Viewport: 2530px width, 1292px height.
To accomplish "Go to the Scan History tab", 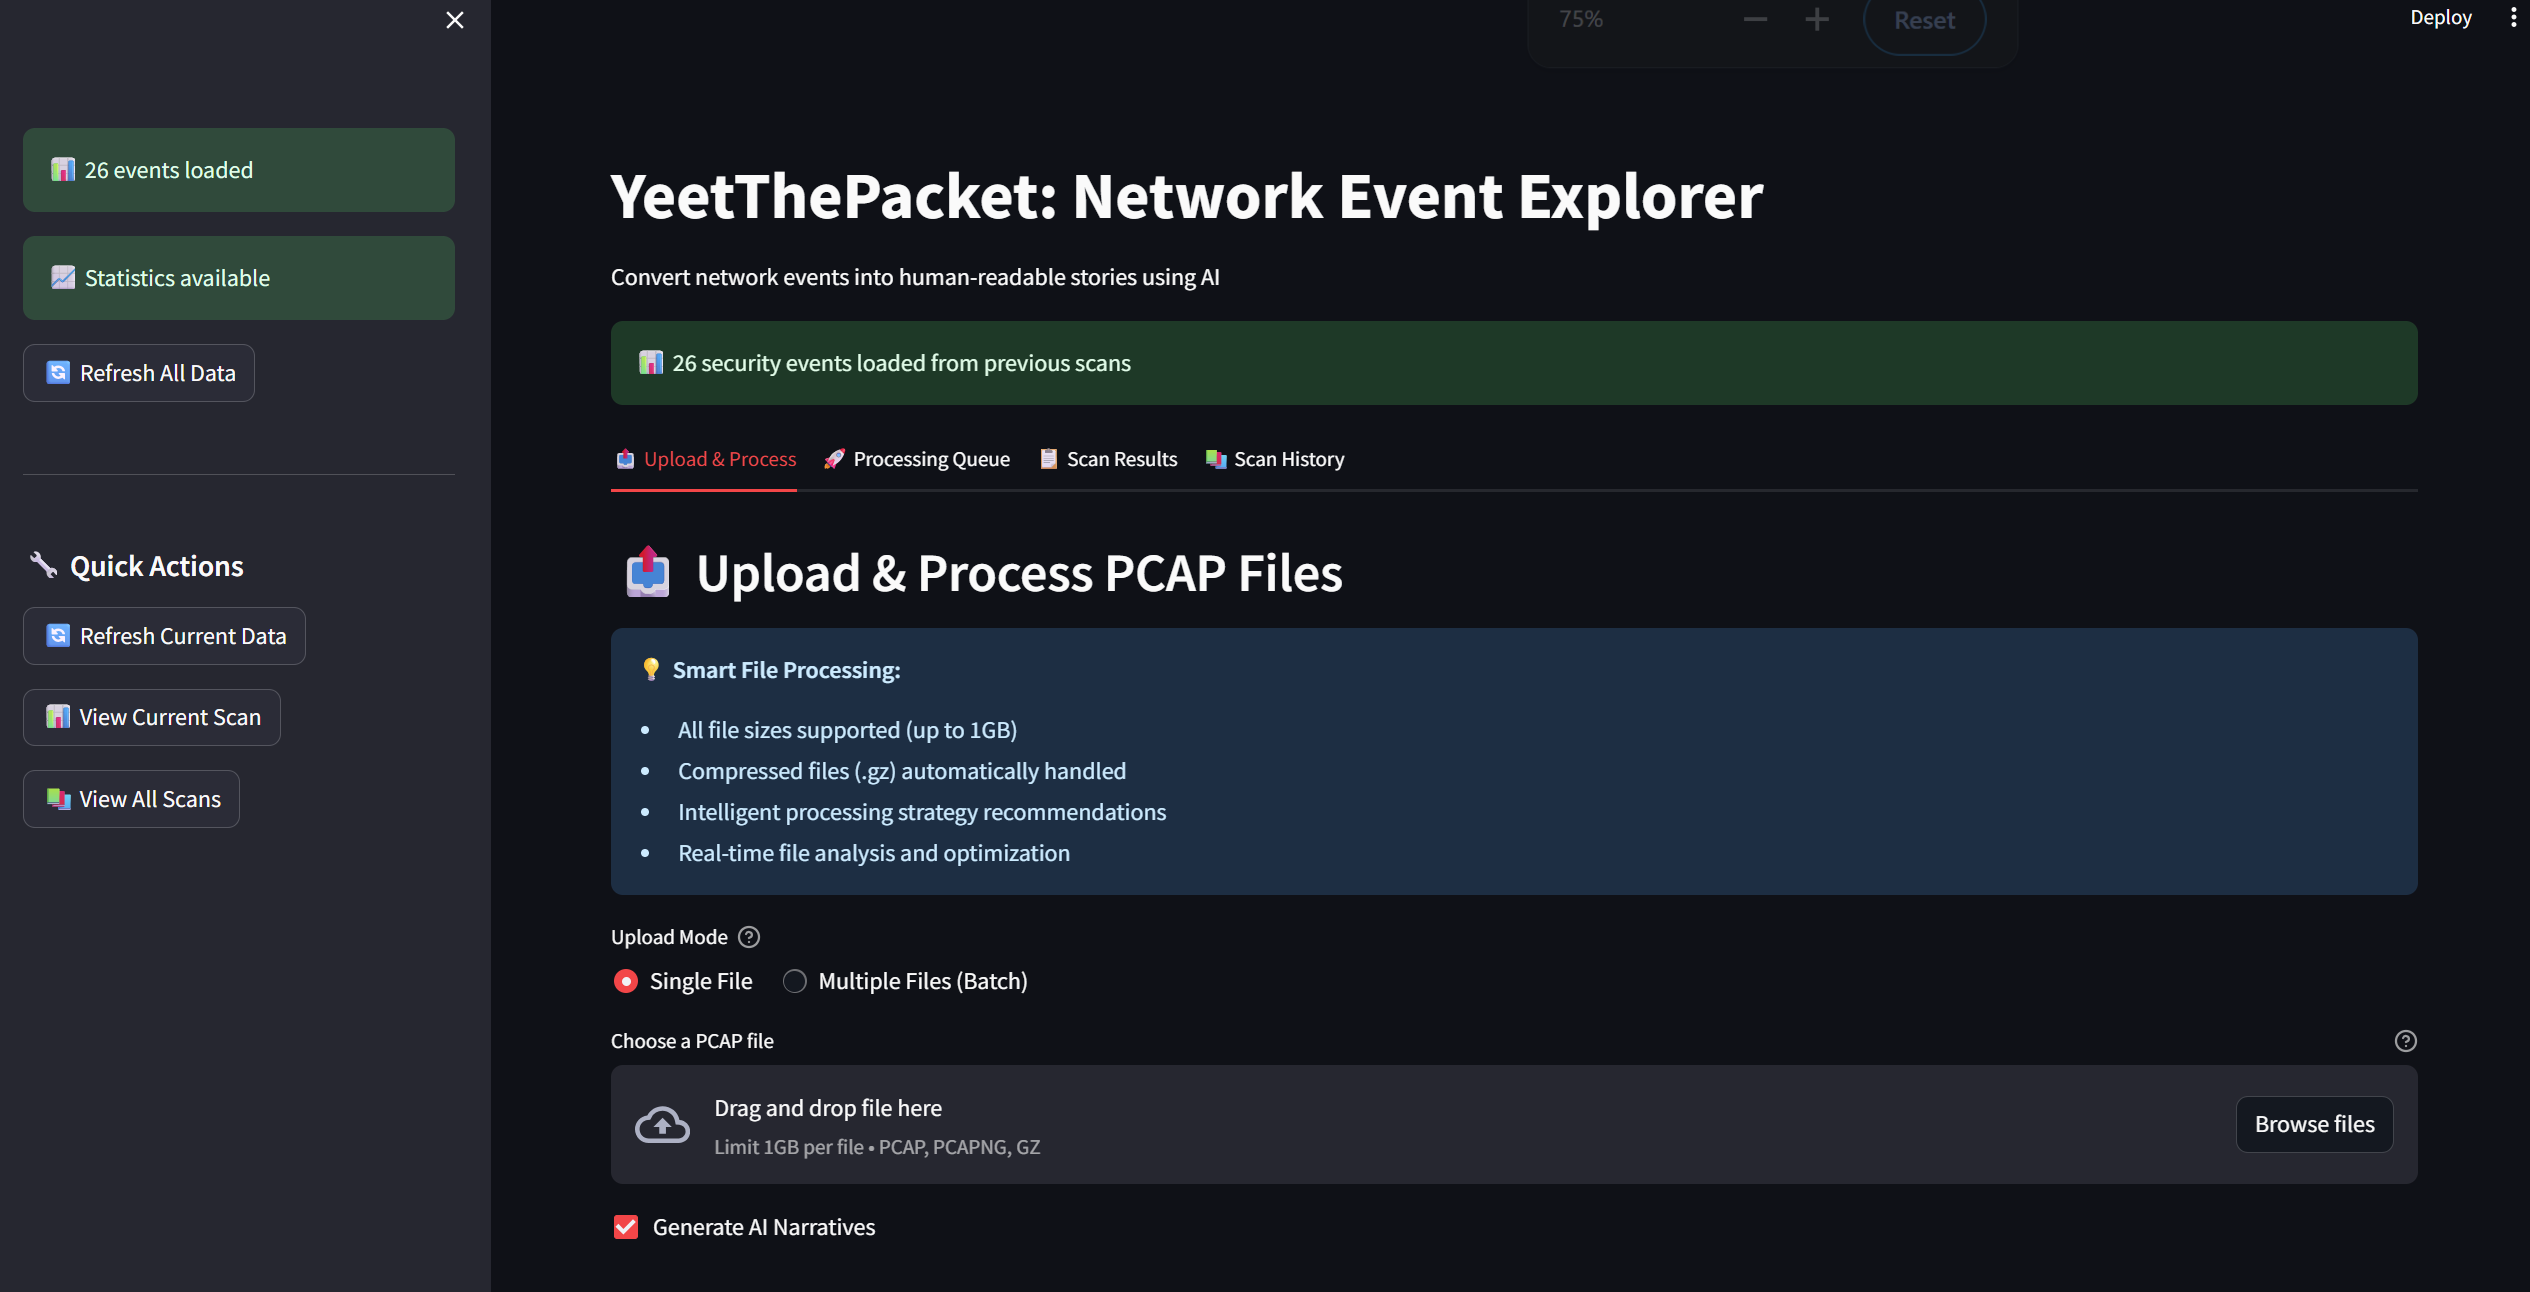I will pyautogui.click(x=1275, y=459).
